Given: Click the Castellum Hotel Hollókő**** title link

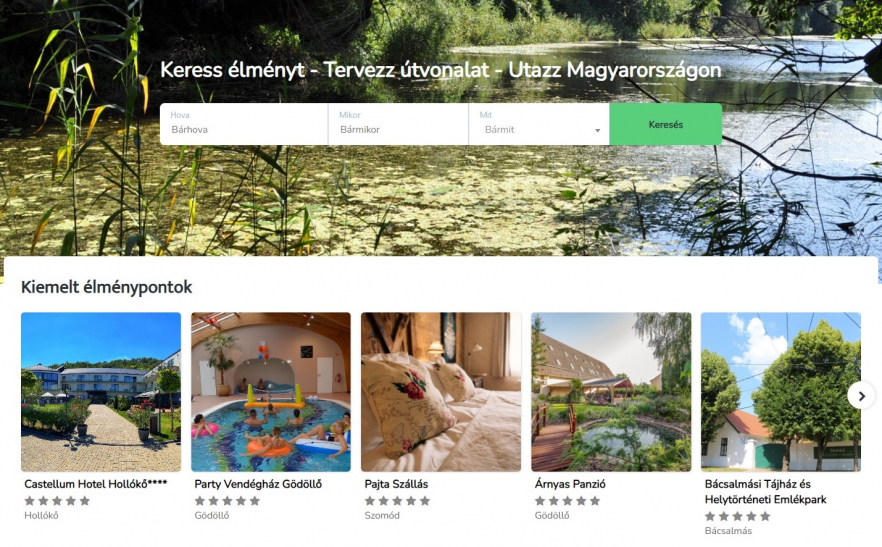Looking at the screenshot, I should point(96,483).
